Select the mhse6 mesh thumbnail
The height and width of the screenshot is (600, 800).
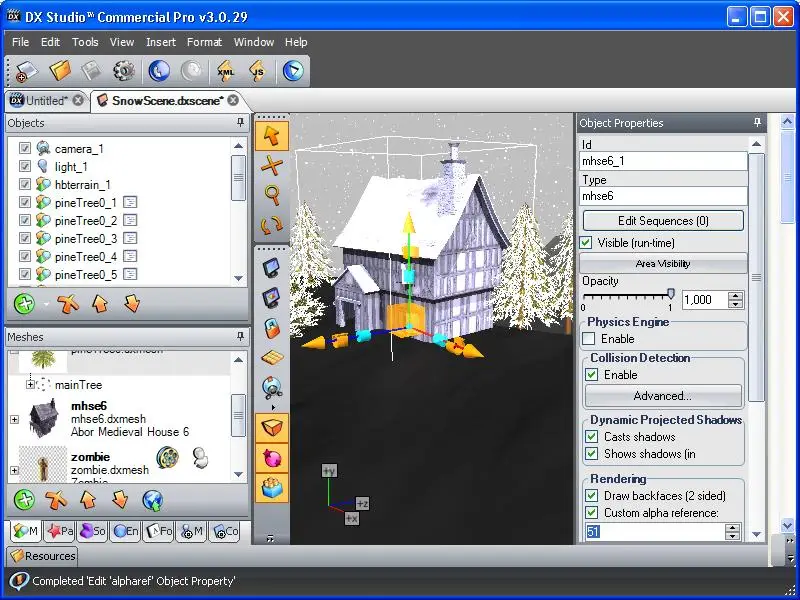coord(43,418)
